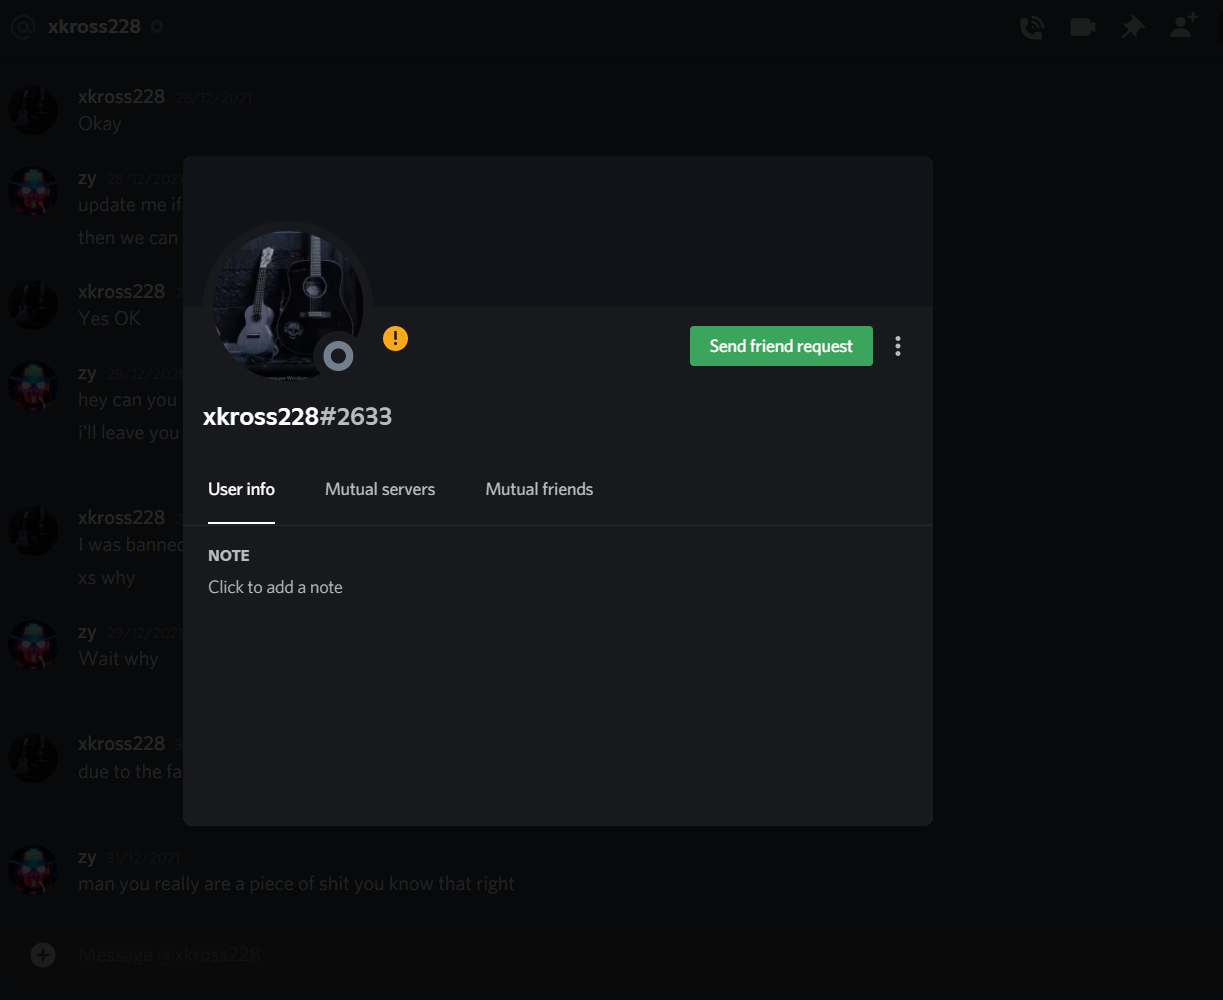Image resolution: width=1223 pixels, height=1000 pixels.
Task: Switch to the Mutual servers tab
Action: (x=380, y=489)
